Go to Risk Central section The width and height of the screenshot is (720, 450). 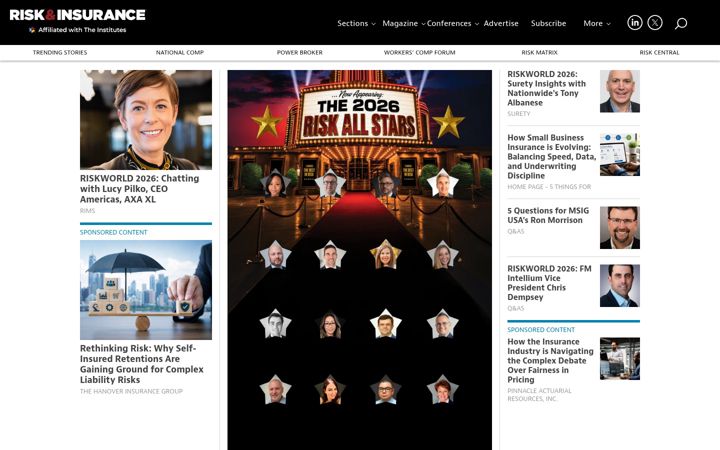click(x=659, y=52)
